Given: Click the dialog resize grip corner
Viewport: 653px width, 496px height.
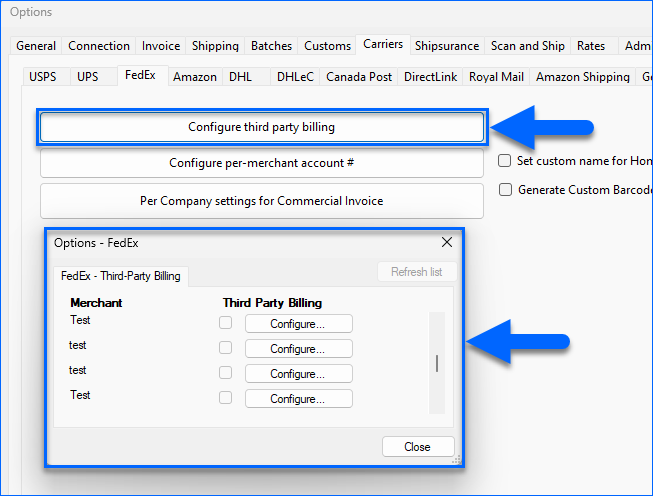Looking at the screenshot, I should pos(457,460).
